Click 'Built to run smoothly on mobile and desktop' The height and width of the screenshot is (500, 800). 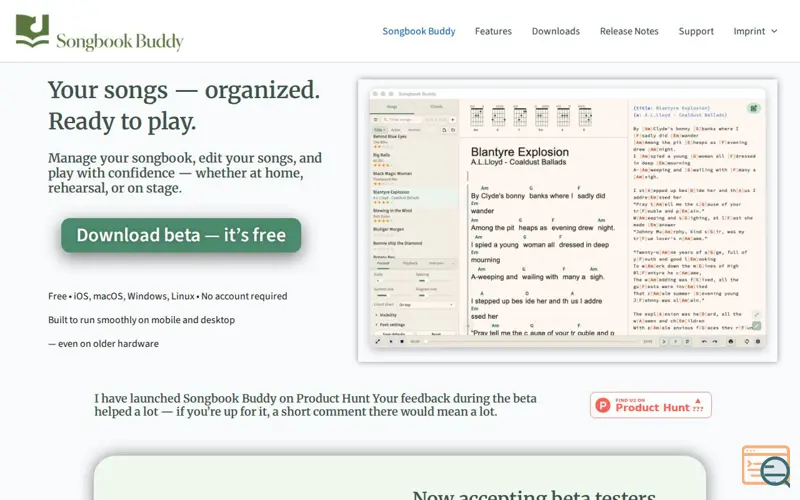click(x=141, y=320)
